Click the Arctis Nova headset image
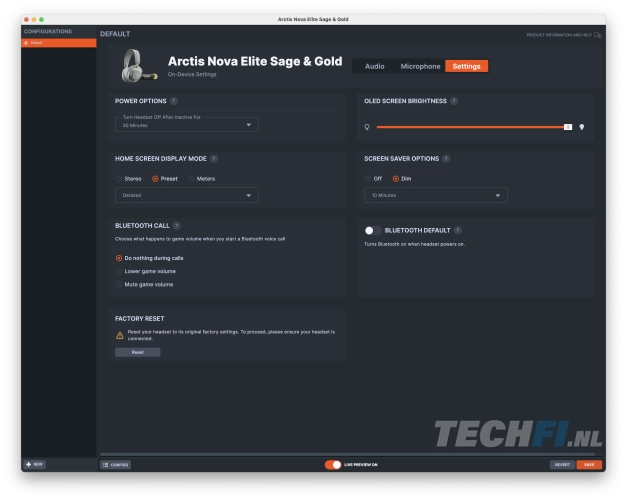The height and width of the screenshot is (500, 627). (138, 66)
